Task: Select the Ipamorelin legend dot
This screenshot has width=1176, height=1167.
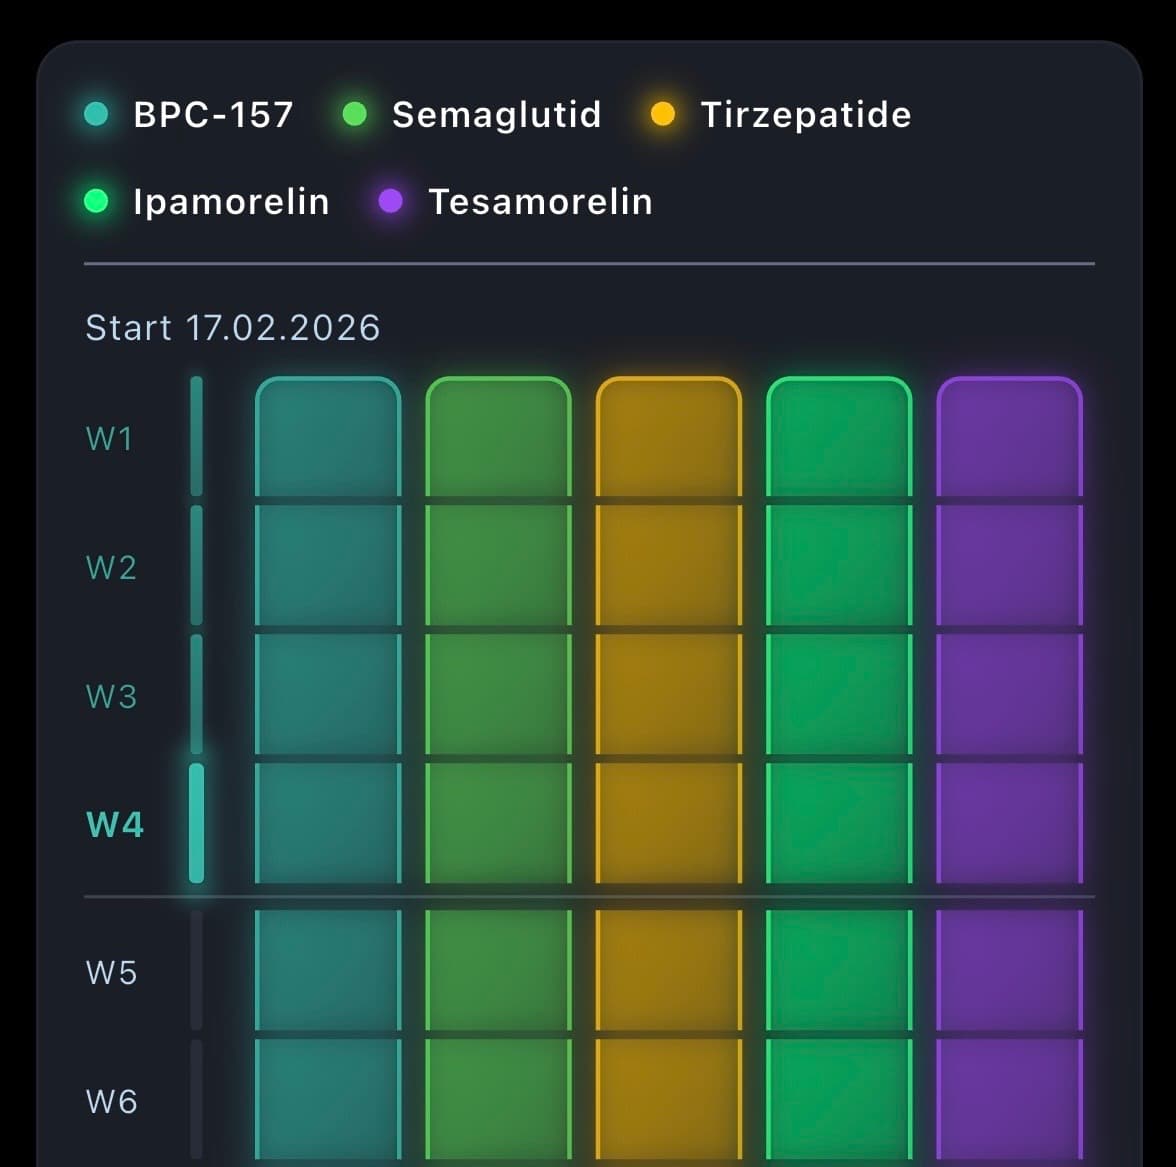Action: (96, 201)
